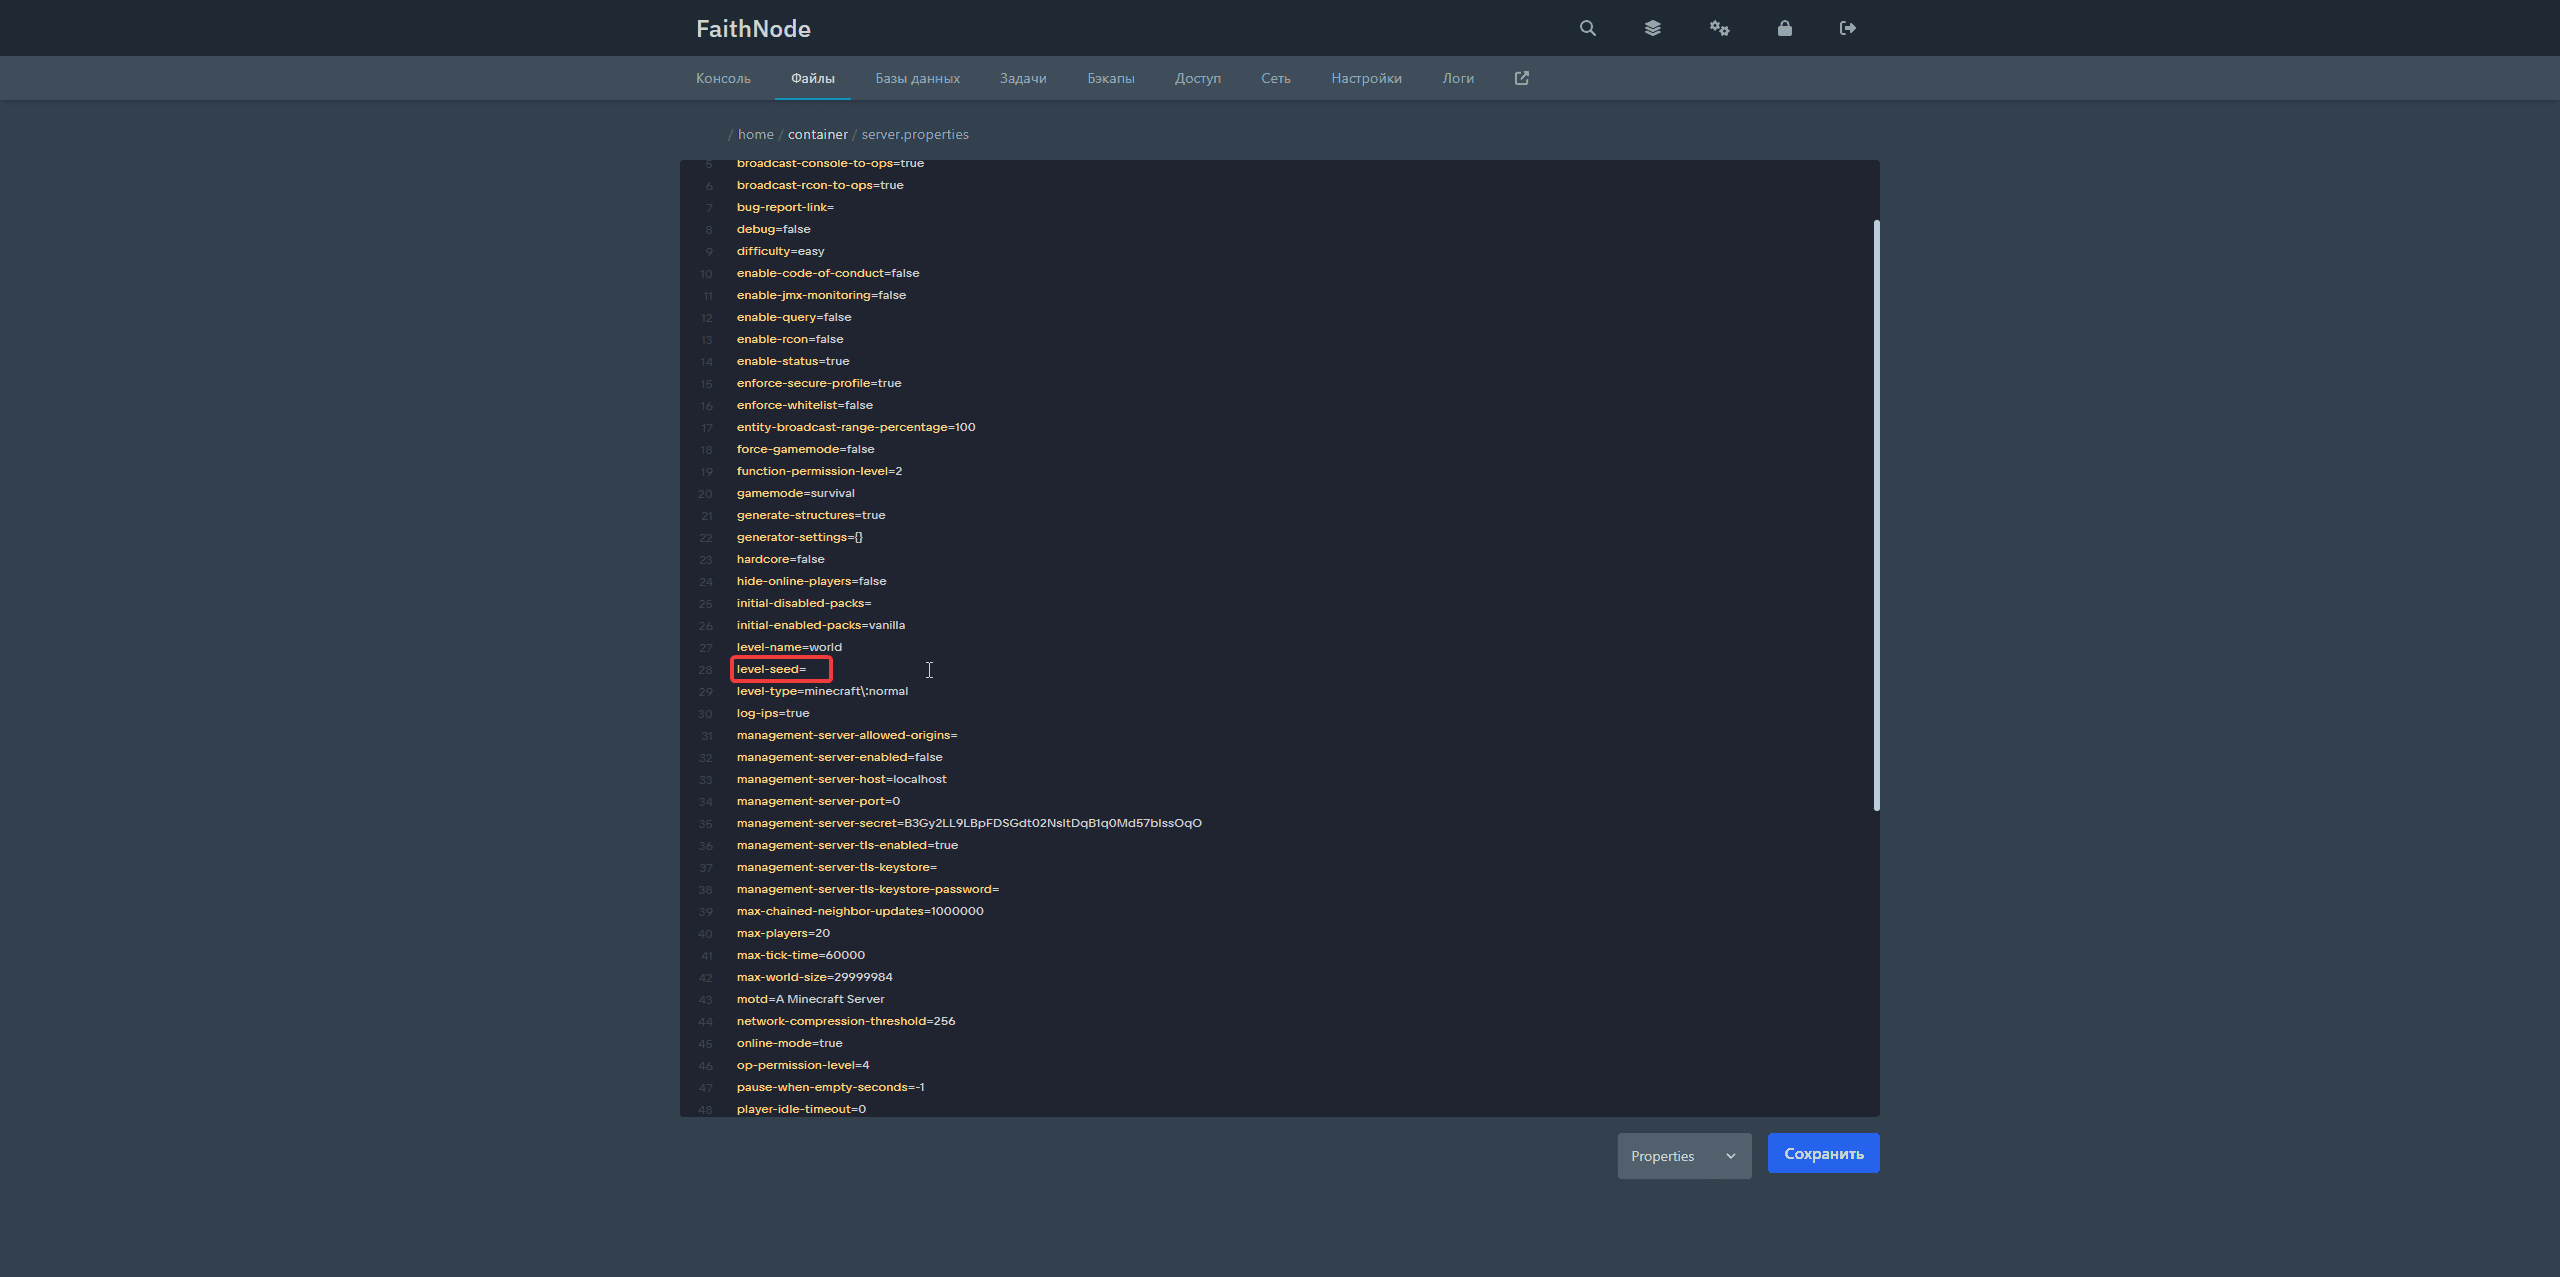Screen dimensions: 2560x1277
Task: Navigate to container breadcrumb link
Action: pyautogui.click(x=817, y=134)
